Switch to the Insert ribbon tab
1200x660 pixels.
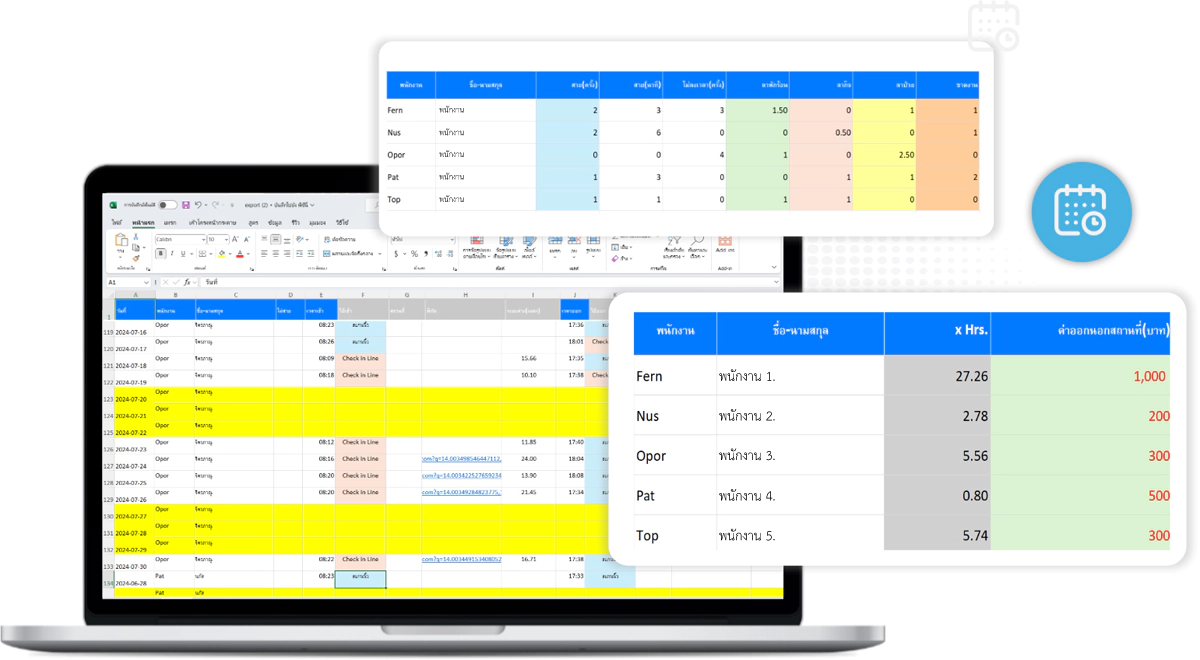point(170,222)
